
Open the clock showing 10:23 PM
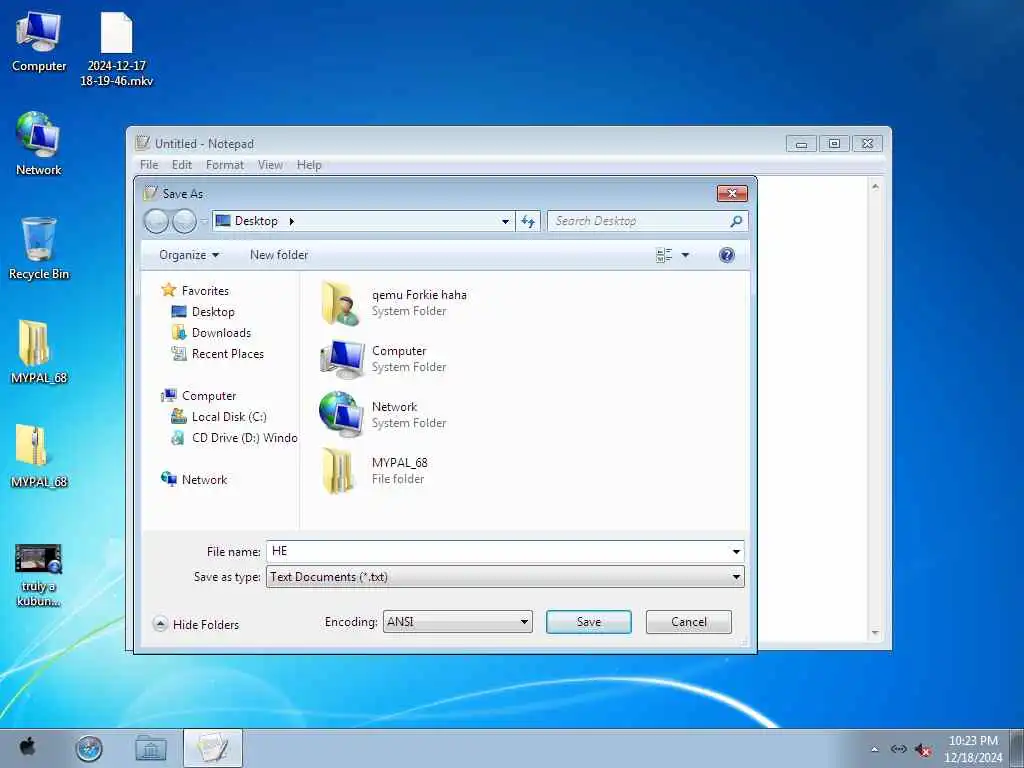[973, 748]
